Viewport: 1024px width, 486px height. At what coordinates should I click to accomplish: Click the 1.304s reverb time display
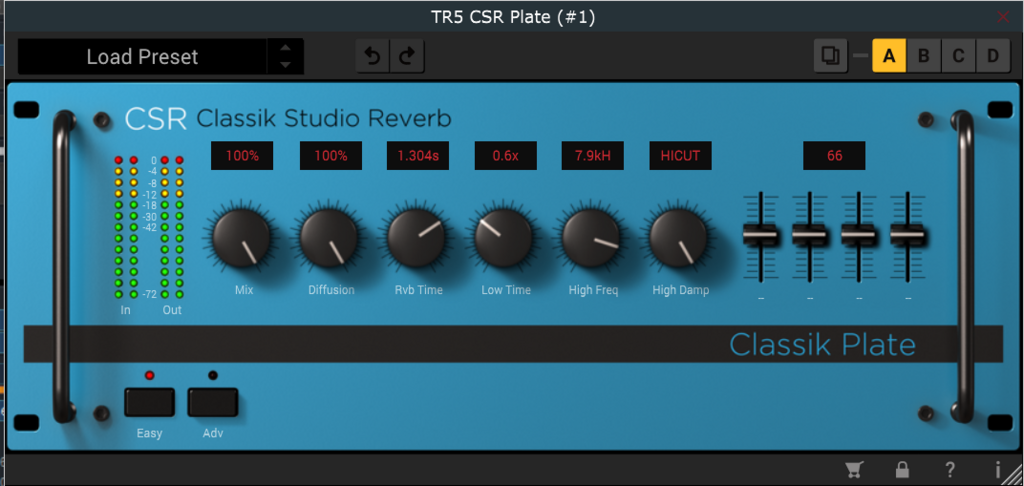tap(418, 156)
